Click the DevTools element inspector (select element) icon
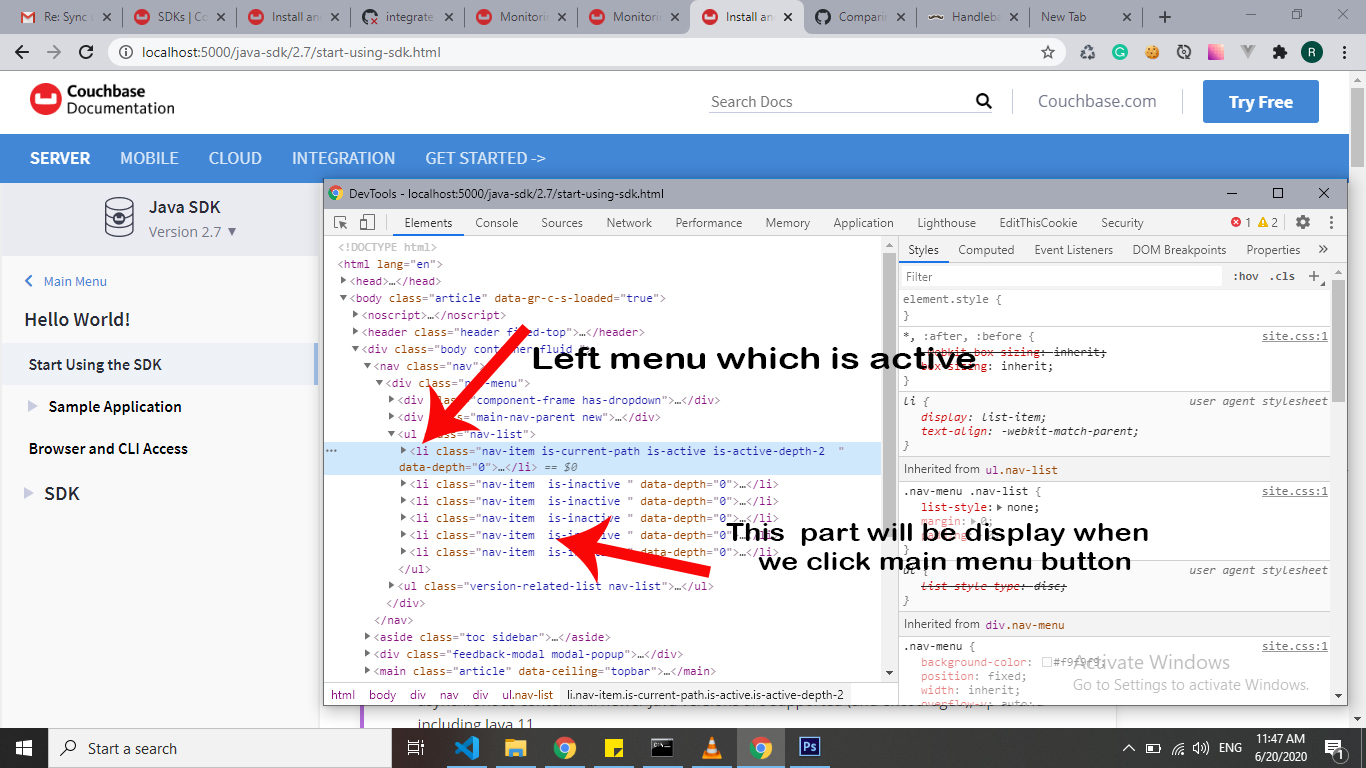Image resolution: width=1366 pixels, height=768 pixels. 341,223
